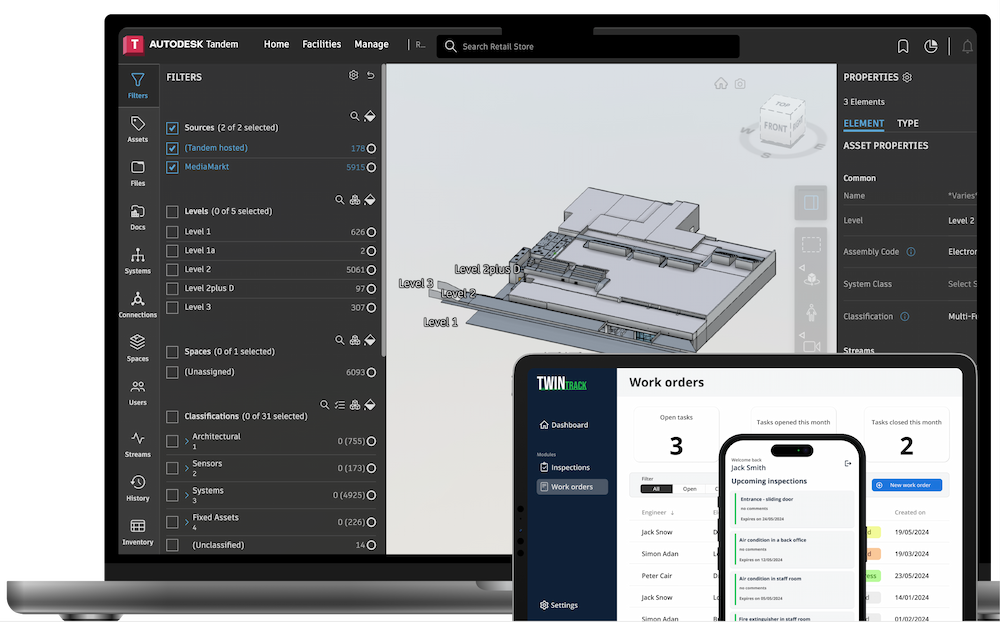Screen dimensions: 1000x622
Task: Open Dashboard in TwinTrack tablet sidebar
Action: [x=564, y=425]
